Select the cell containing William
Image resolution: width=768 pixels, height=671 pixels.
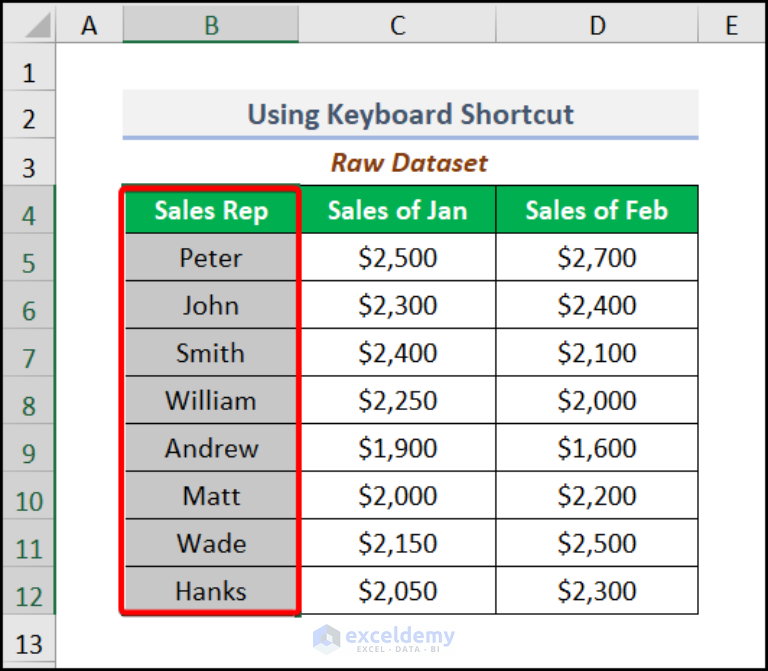(x=211, y=401)
